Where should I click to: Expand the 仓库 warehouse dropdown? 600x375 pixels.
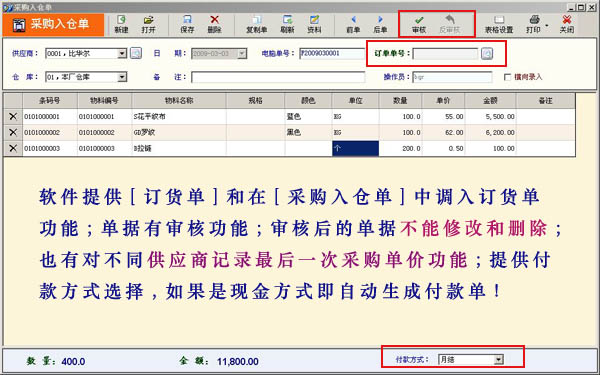pyautogui.click(x=122, y=77)
